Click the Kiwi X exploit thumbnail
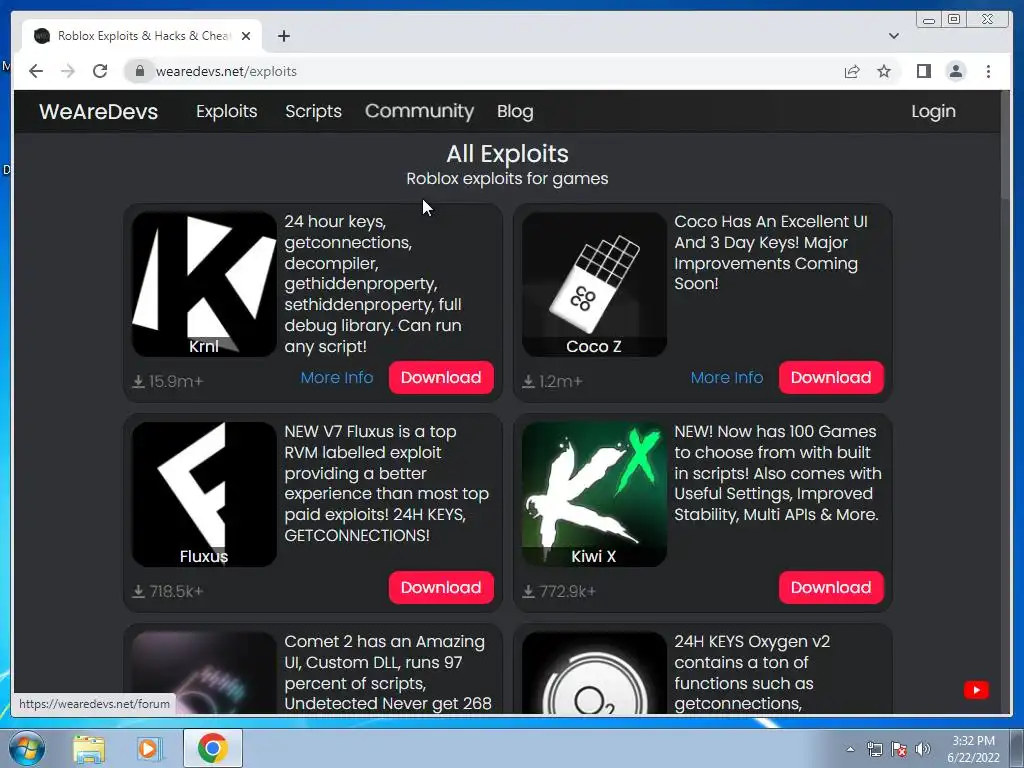The width and height of the screenshot is (1024, 768). coord(594,494)
